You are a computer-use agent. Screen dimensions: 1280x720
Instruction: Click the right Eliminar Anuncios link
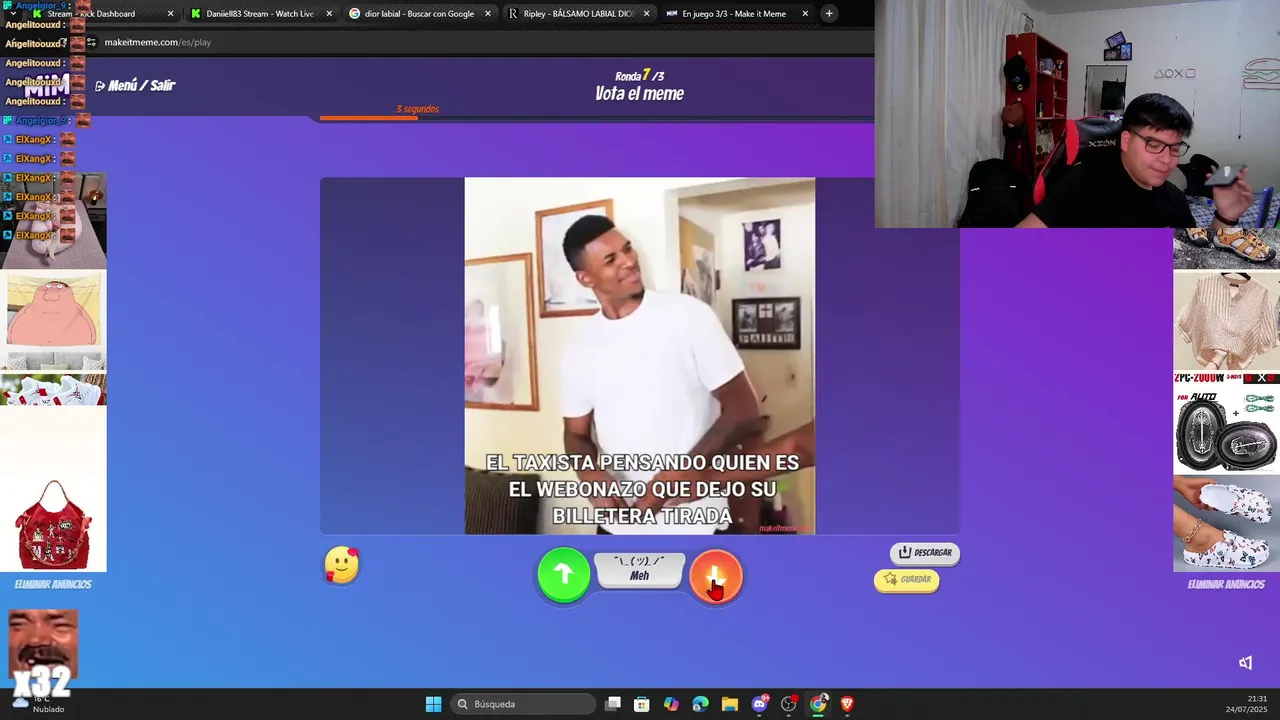[1226, 584]
